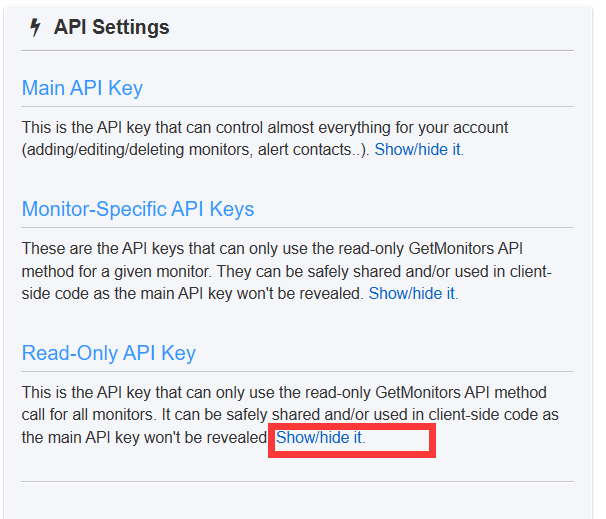Click the divider under Monitor-Specific API Keys heading

(297, 228)
